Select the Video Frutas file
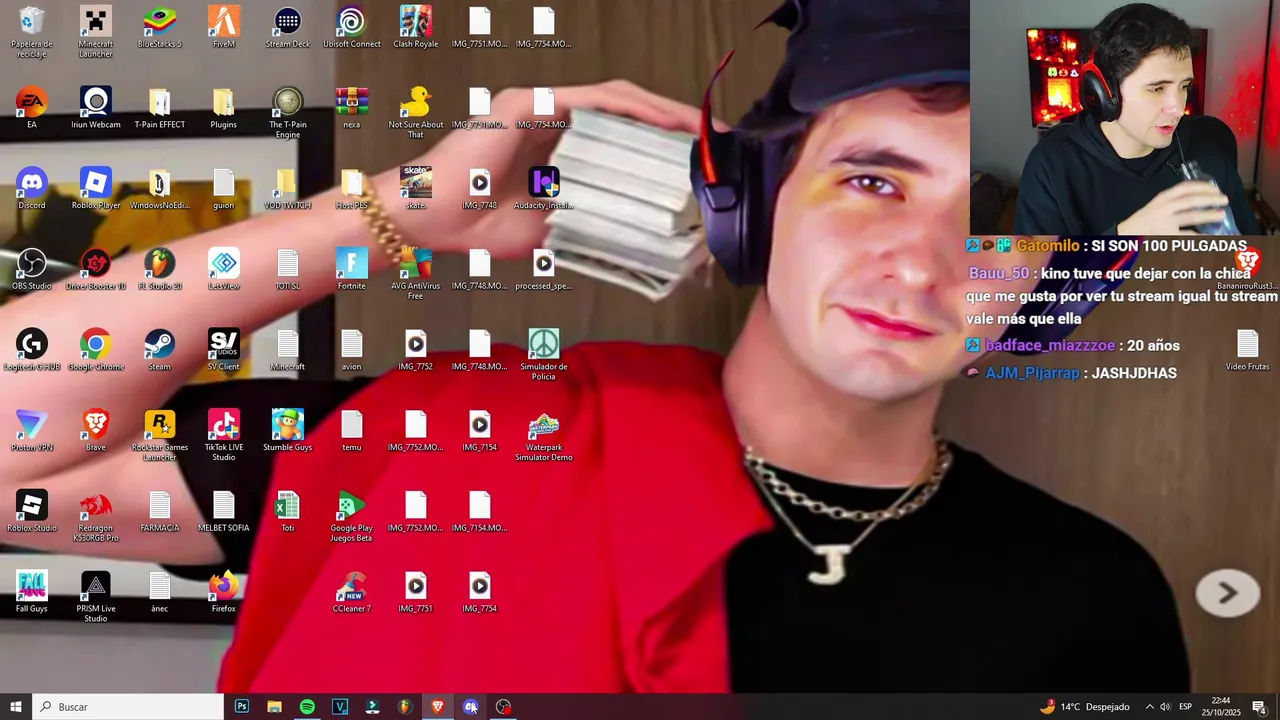This screenshot has height=720, width=1280. [1248, 351]
